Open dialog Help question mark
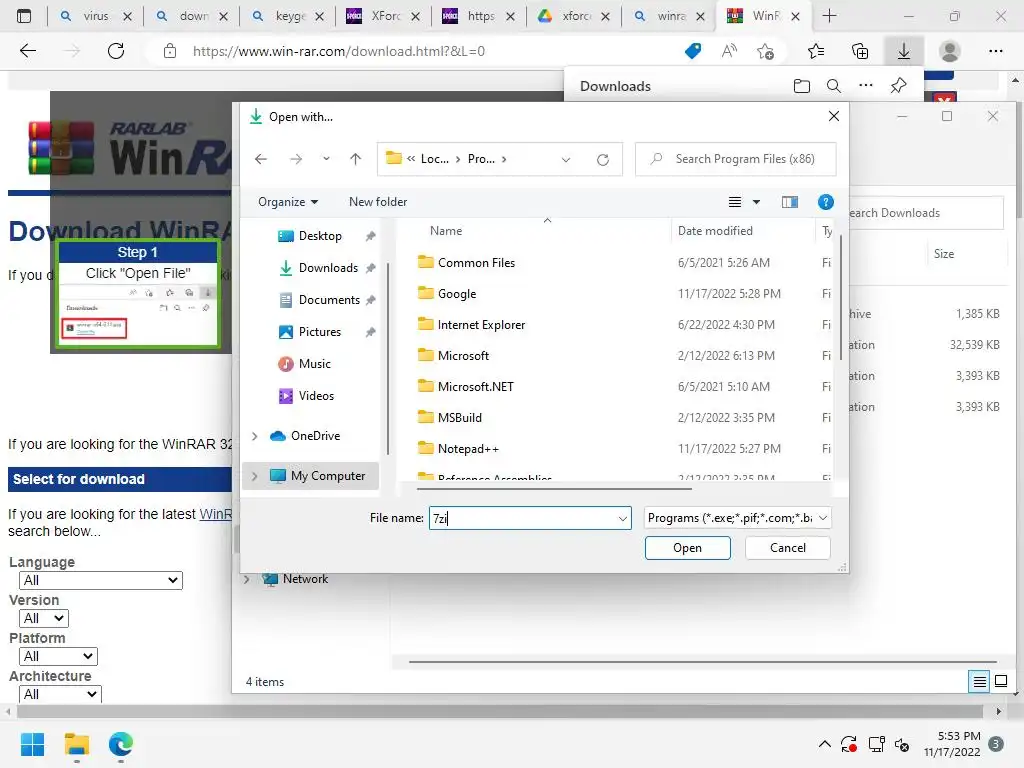The image size is (1024, 768). pos(825,202)
